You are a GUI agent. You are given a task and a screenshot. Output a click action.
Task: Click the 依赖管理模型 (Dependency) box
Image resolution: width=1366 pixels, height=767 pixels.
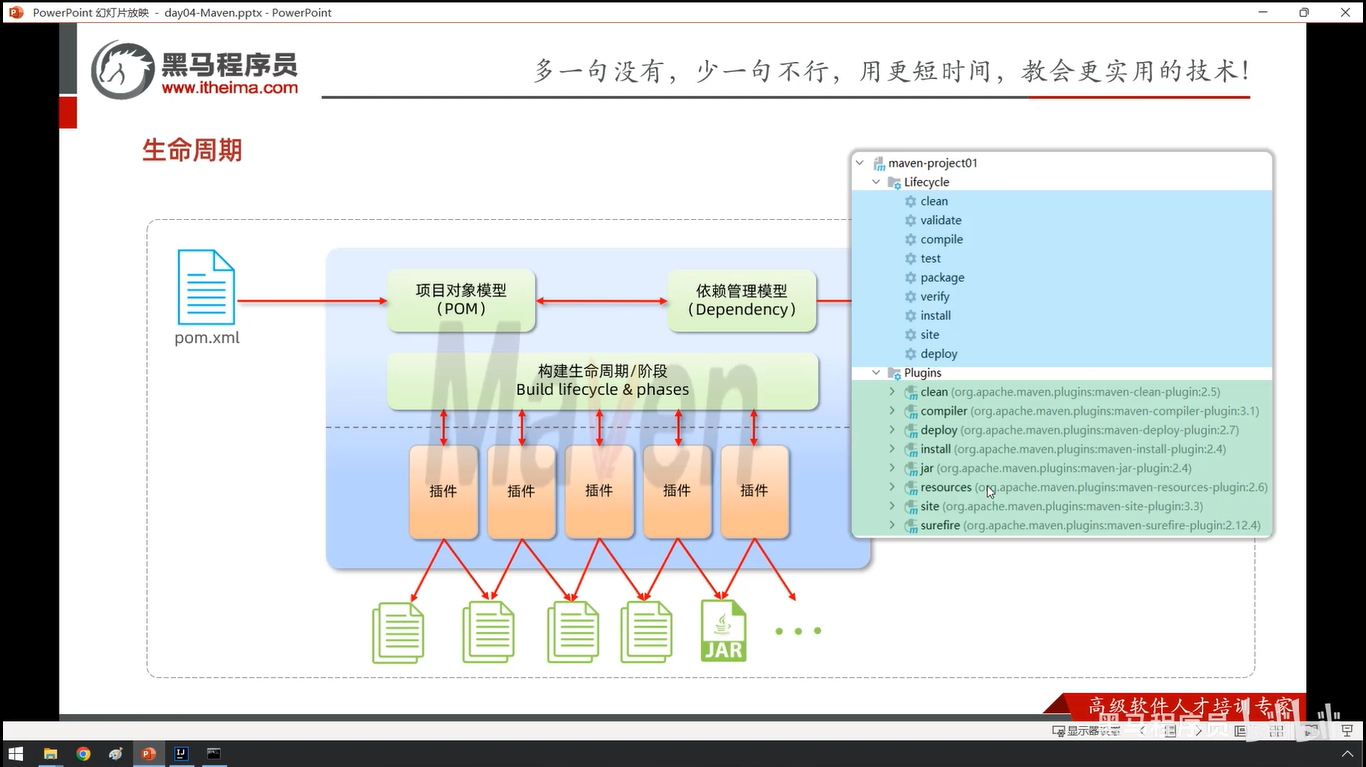[742, 300]
